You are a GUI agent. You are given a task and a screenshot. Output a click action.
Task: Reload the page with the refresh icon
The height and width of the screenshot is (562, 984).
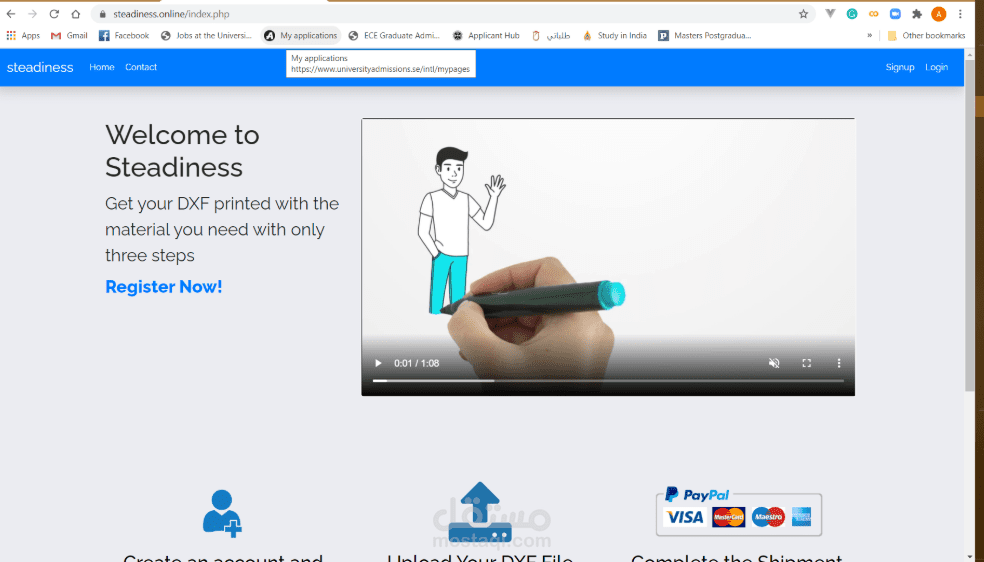point(54,14)
